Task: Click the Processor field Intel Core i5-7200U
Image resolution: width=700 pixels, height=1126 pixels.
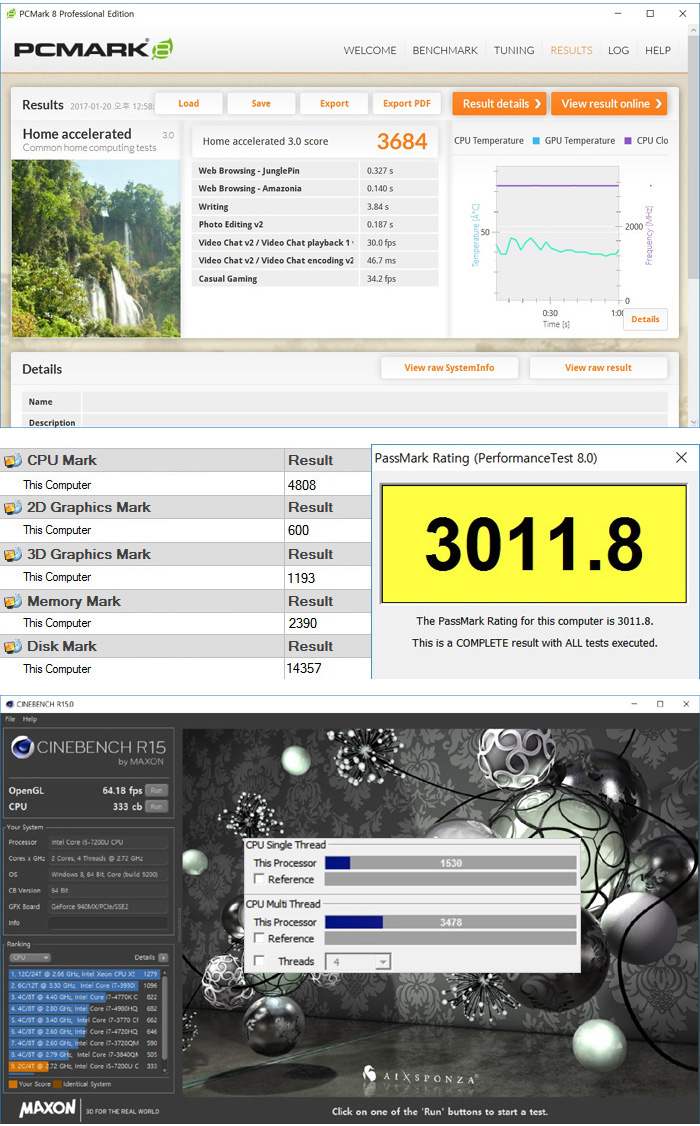Action: coord(108,842)
